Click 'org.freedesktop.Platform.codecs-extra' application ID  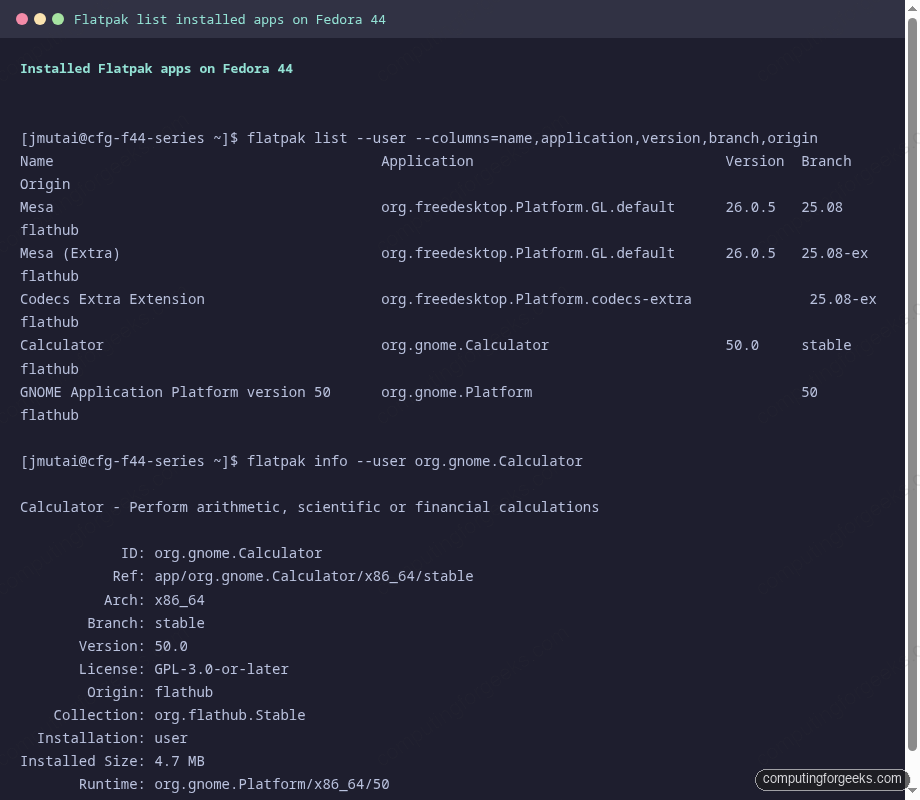click(536, 299)
